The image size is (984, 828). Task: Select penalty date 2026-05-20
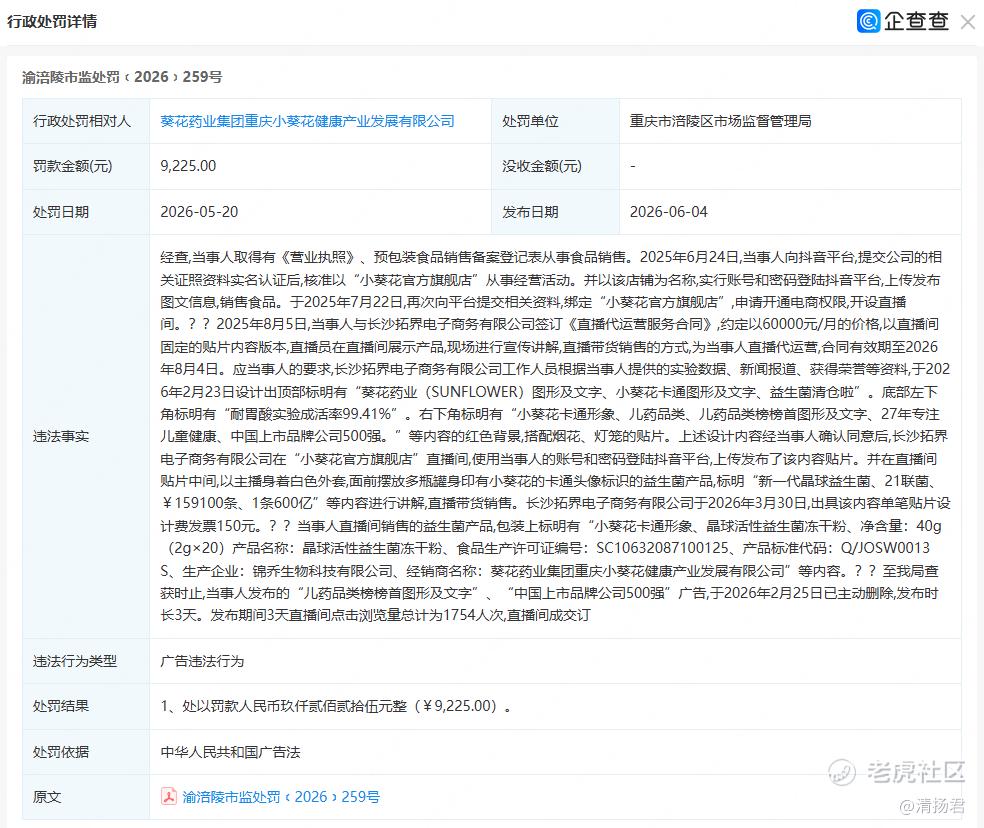[x=199, y=212]
